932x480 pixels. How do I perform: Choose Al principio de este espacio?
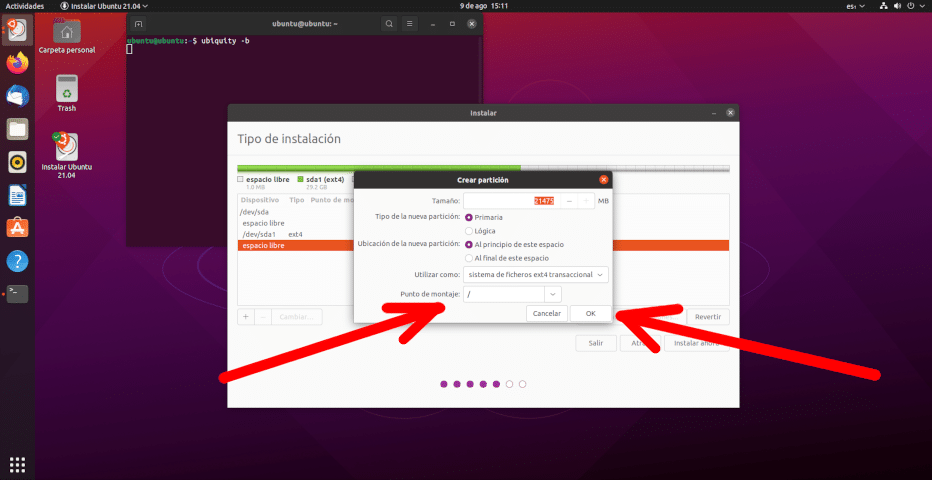coord(469,245)
